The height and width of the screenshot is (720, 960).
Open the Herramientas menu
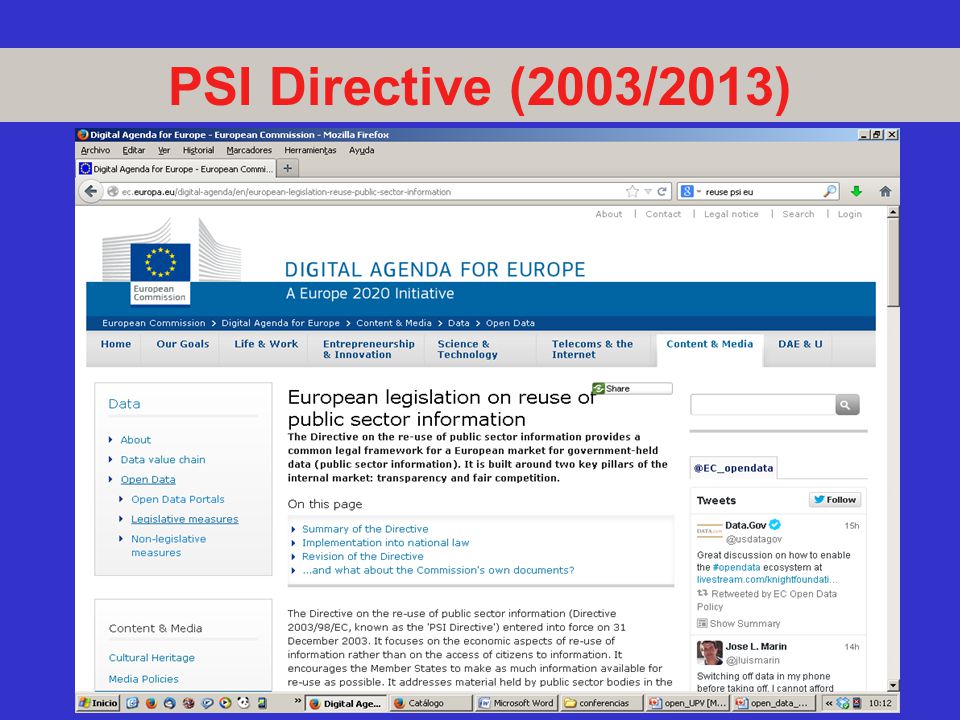310,150
